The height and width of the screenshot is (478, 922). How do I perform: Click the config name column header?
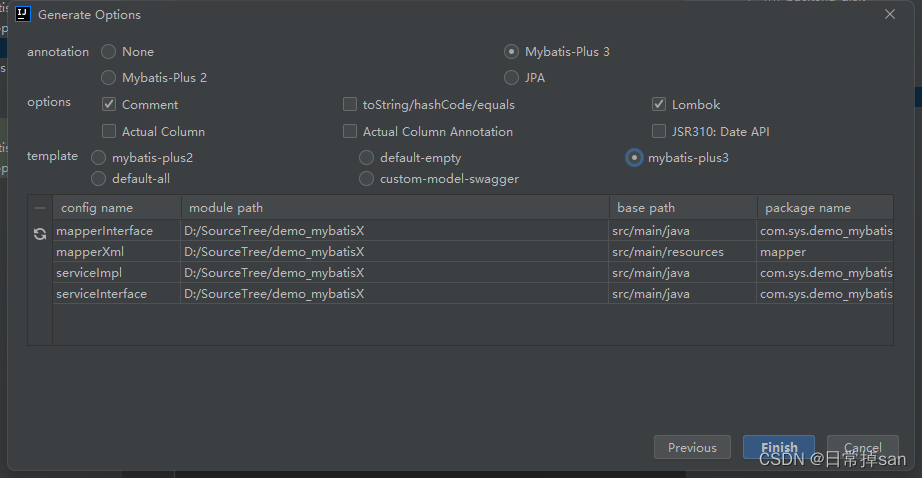(x=117, y=208)
